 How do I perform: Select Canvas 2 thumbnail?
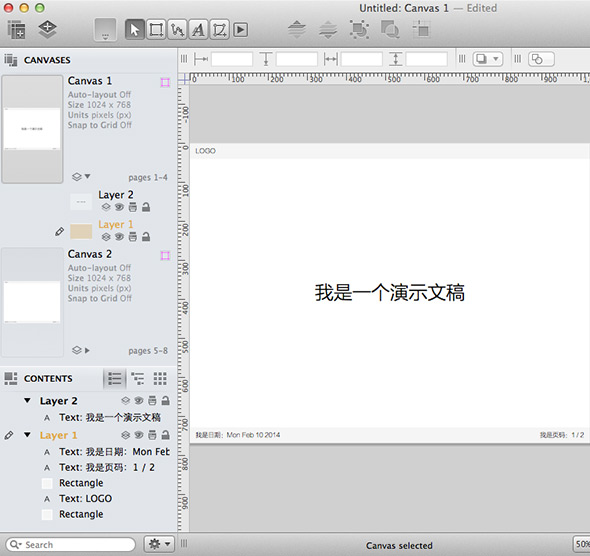point(32,302)
